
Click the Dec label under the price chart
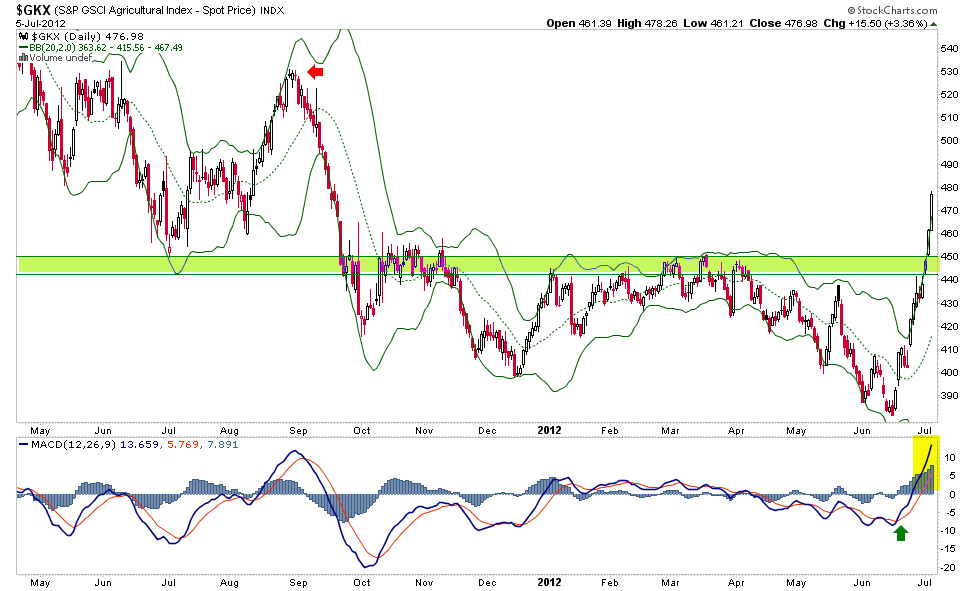(x=487, y=430)
